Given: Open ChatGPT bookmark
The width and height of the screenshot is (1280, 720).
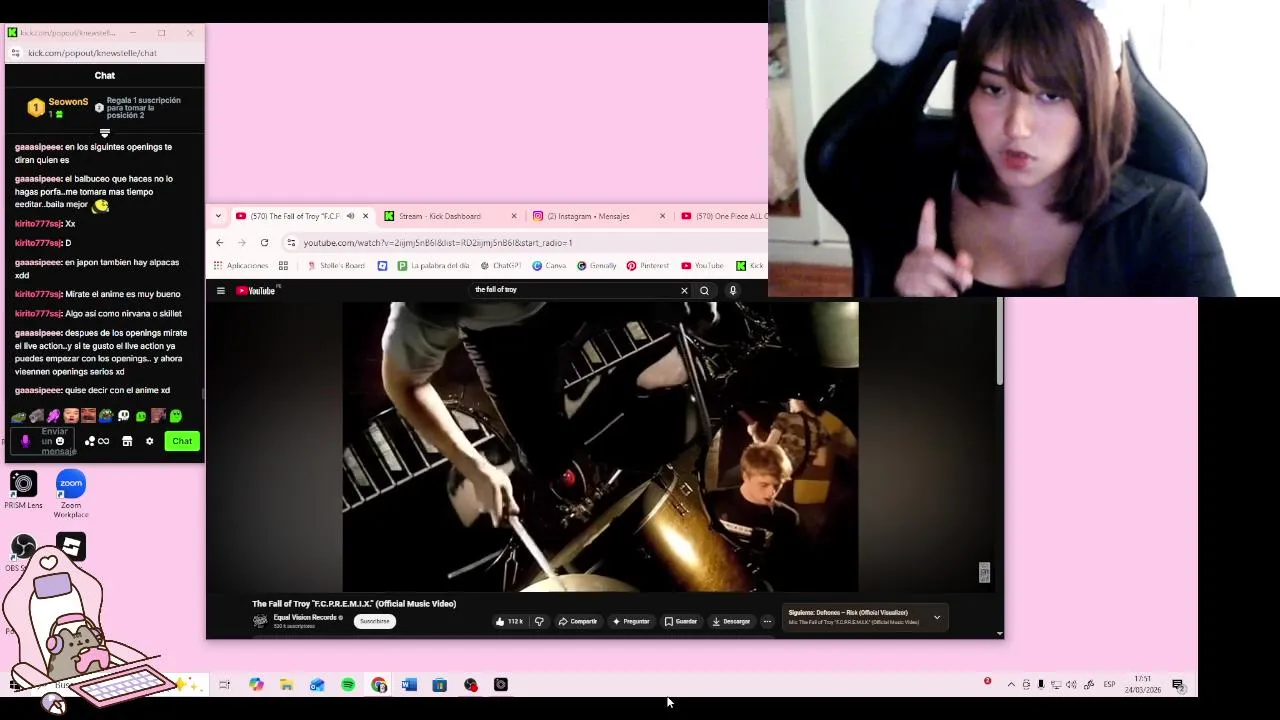Looking at the screenshot, I should pyautogui.click(x=501, y=266).
